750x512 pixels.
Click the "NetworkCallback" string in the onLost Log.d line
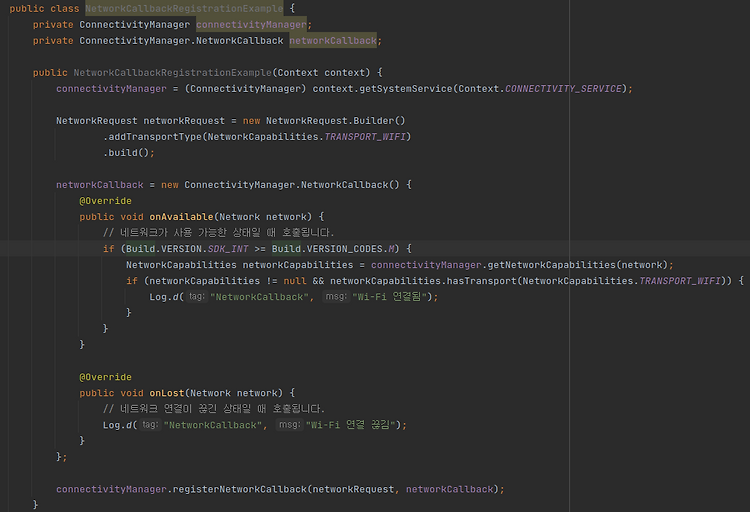(213, 425)
